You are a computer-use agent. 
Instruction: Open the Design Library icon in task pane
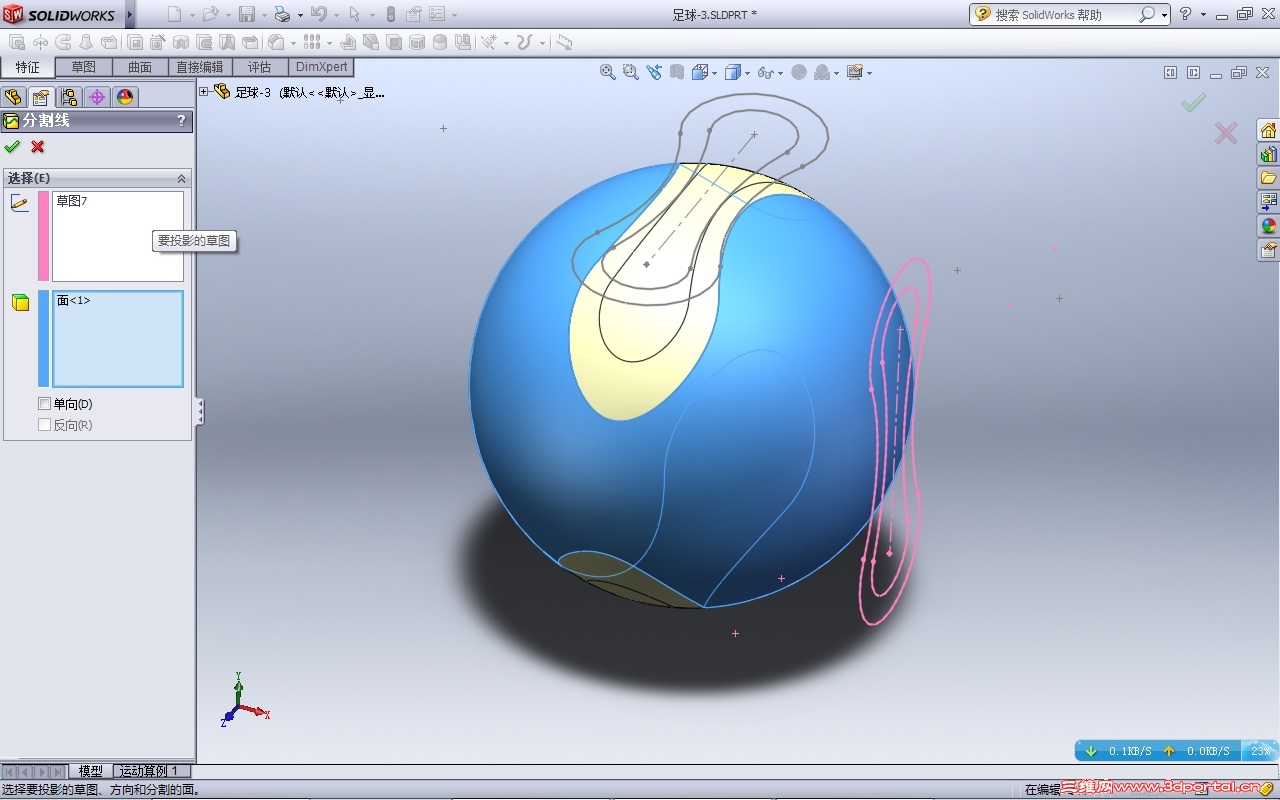(1269, 155)
